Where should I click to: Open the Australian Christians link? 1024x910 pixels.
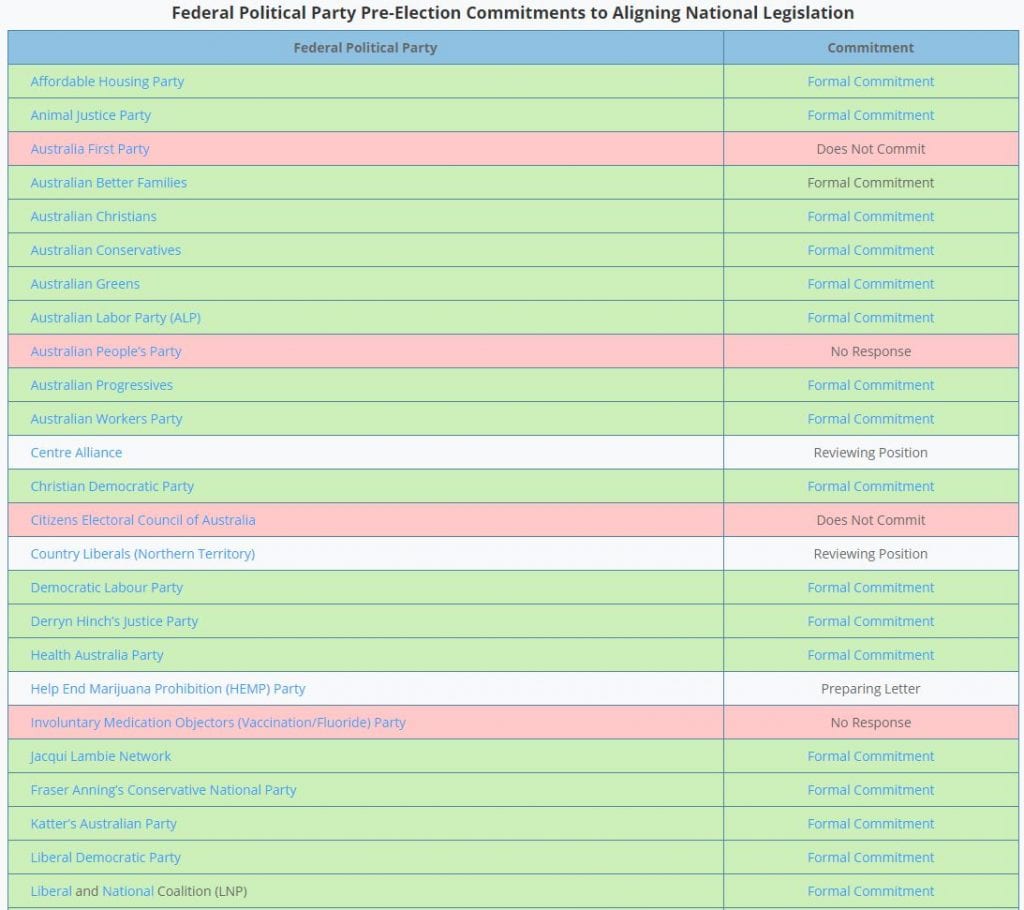[x=93, y=216]
